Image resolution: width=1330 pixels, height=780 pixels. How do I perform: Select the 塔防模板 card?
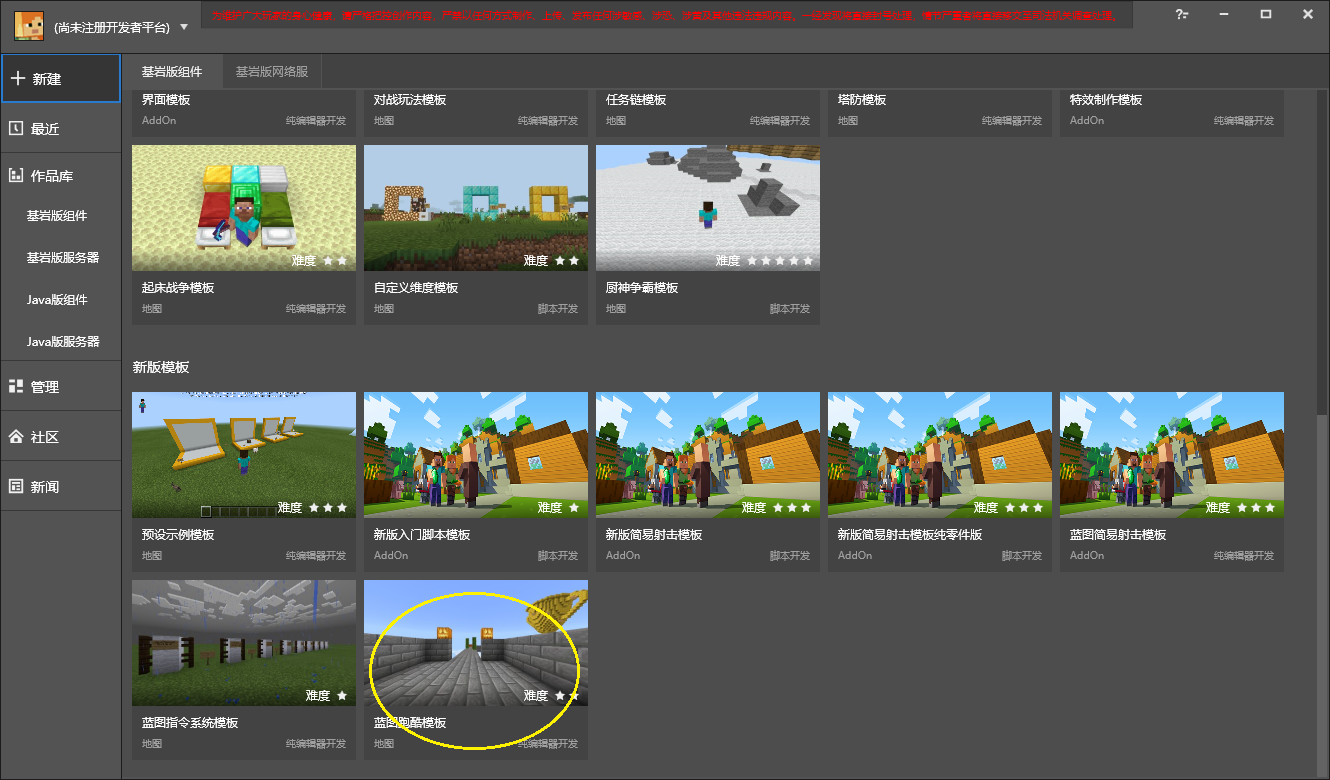(940, 112)
